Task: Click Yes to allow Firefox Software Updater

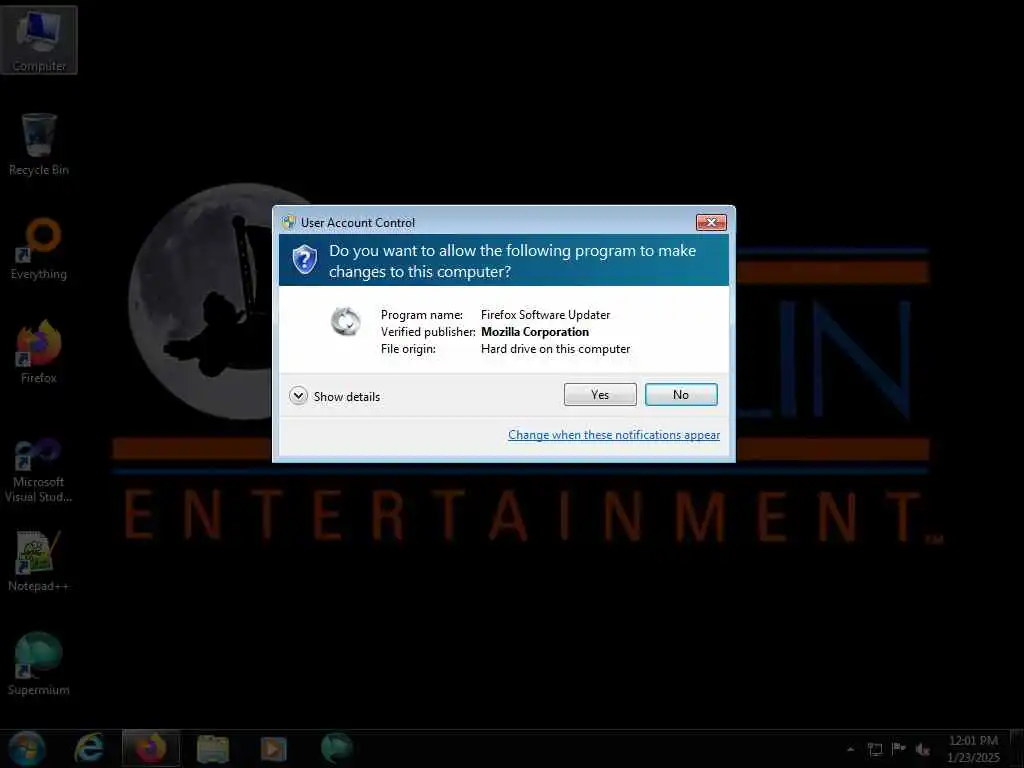Action: click(600, 394)
